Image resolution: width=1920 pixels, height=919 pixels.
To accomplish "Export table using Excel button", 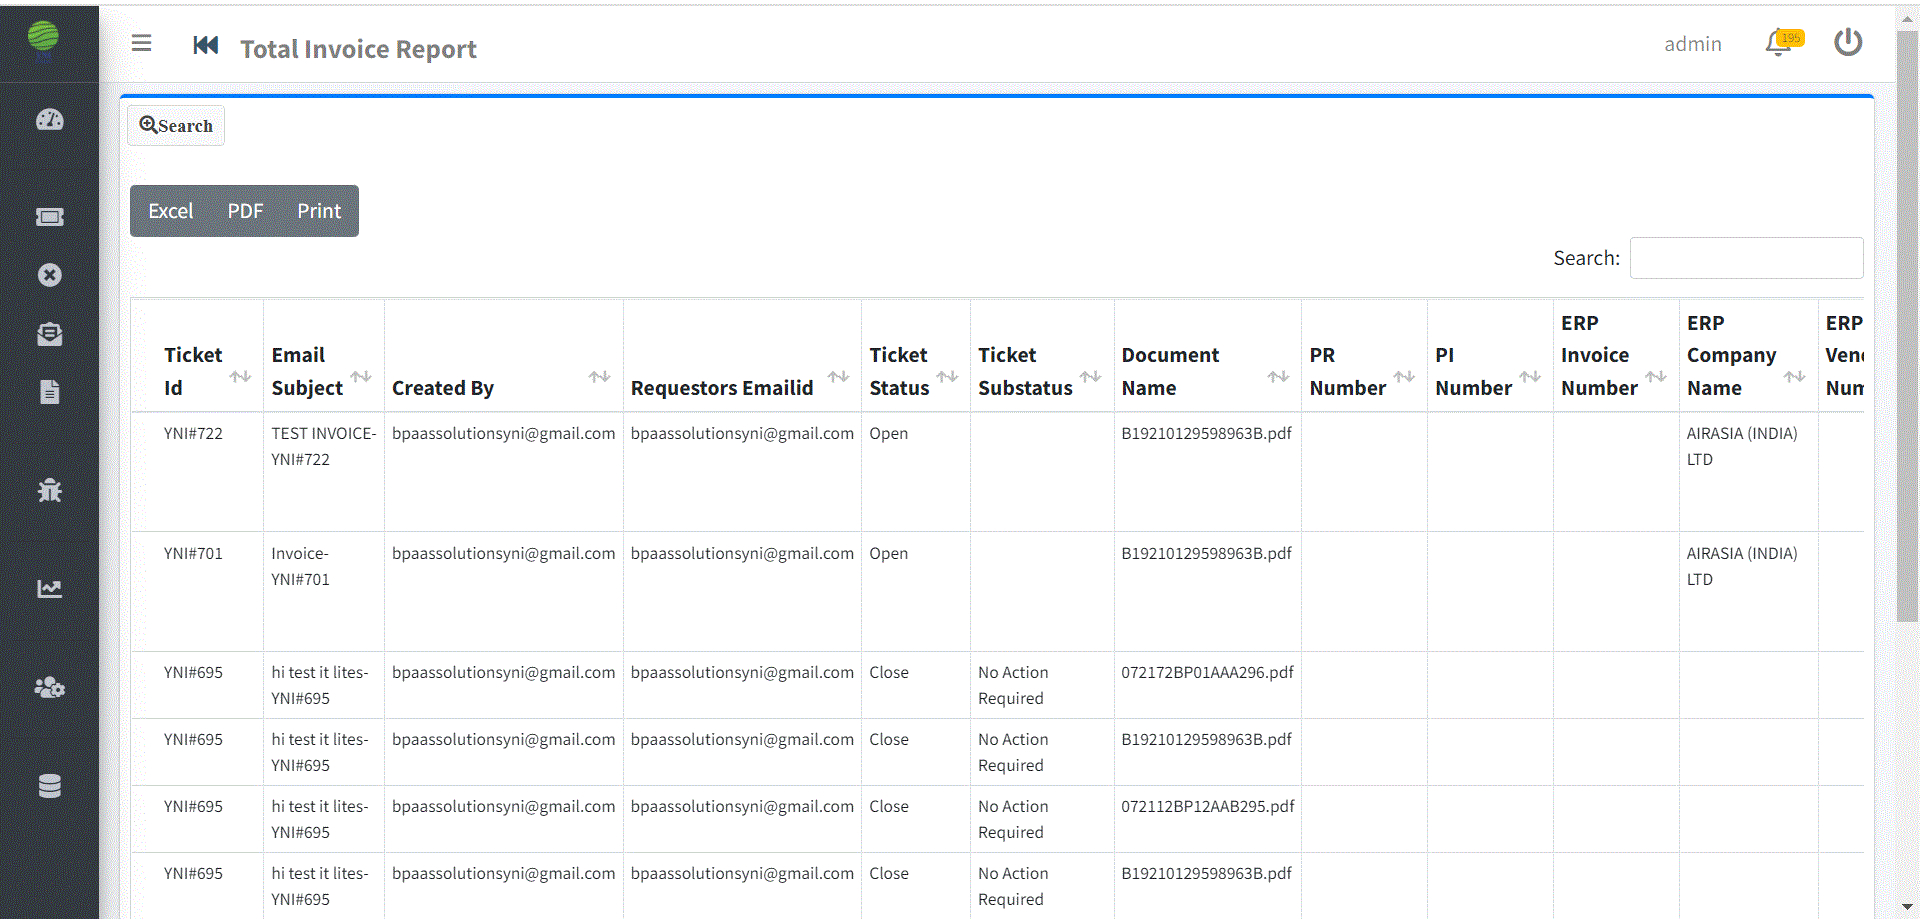I will point(171,211).
